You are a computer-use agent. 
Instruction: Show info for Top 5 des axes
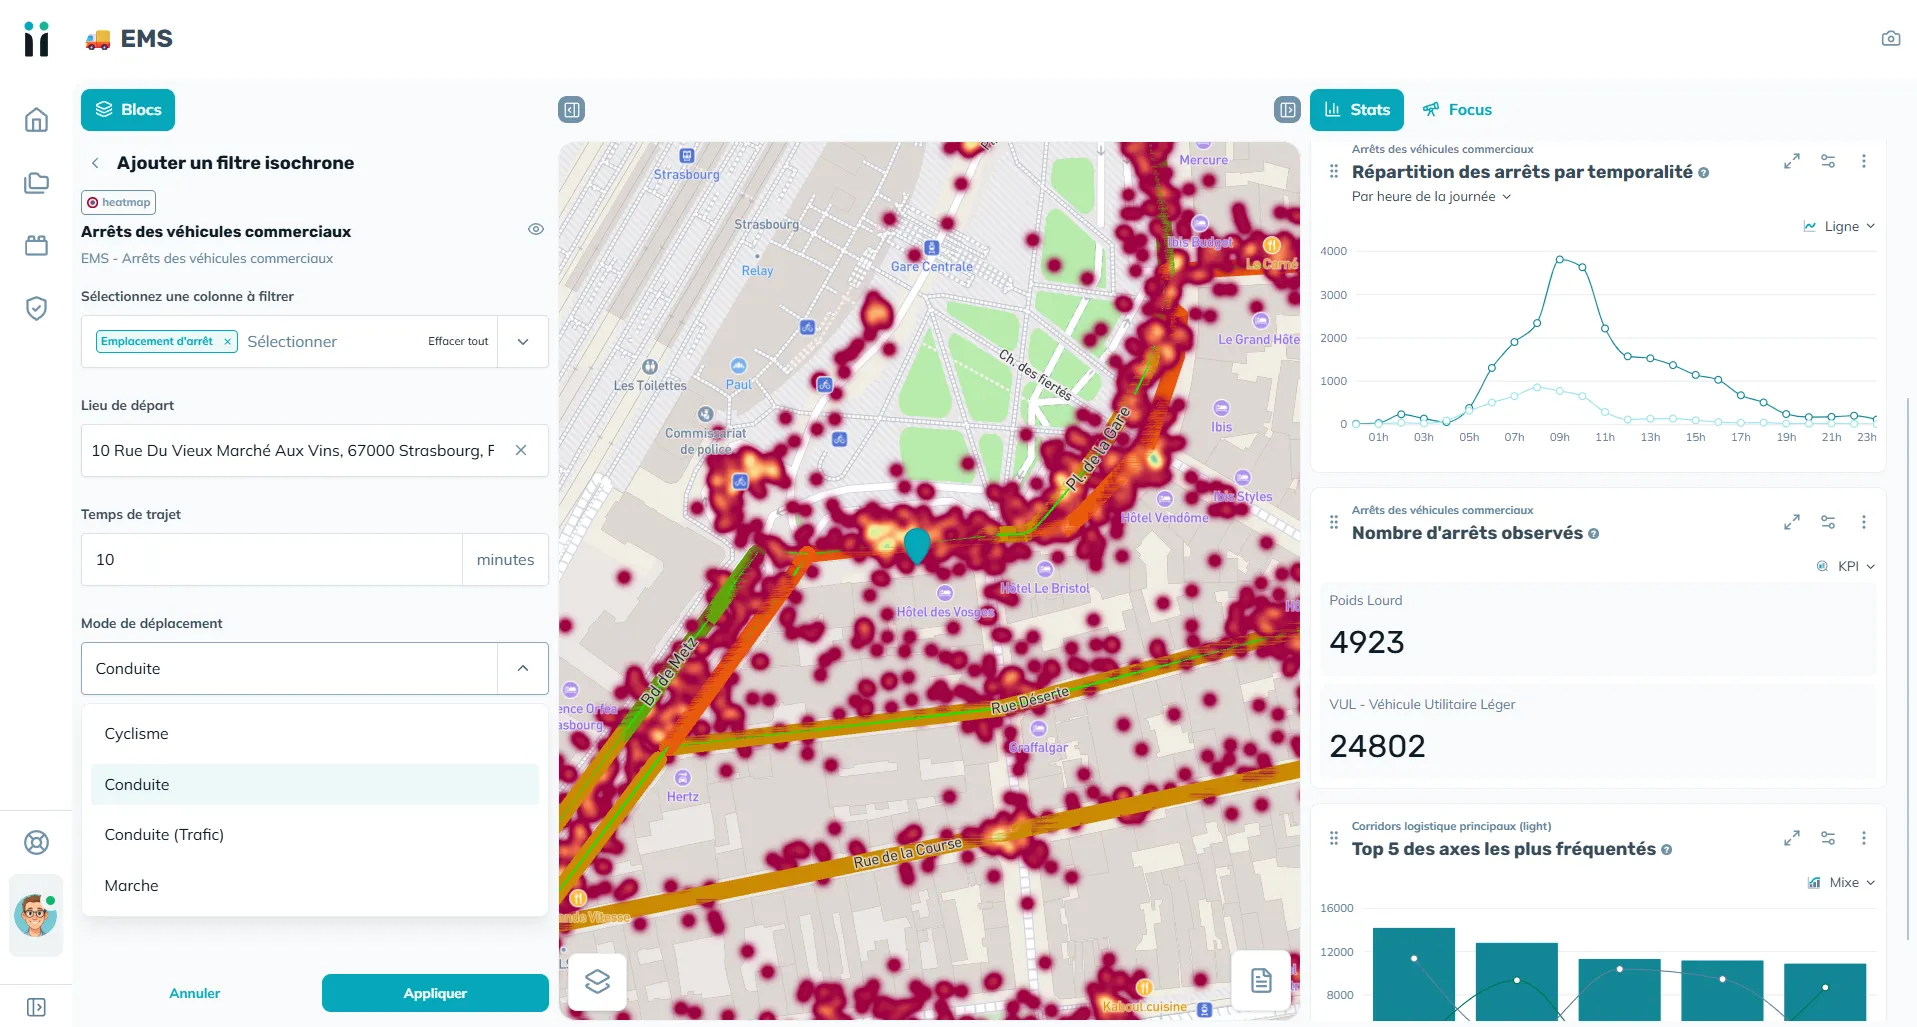pos(1667,850)
